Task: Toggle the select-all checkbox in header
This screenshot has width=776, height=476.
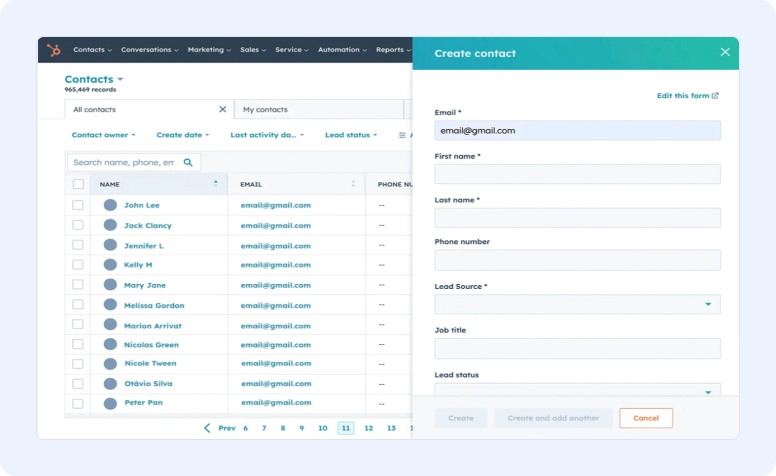Action: 78,184
